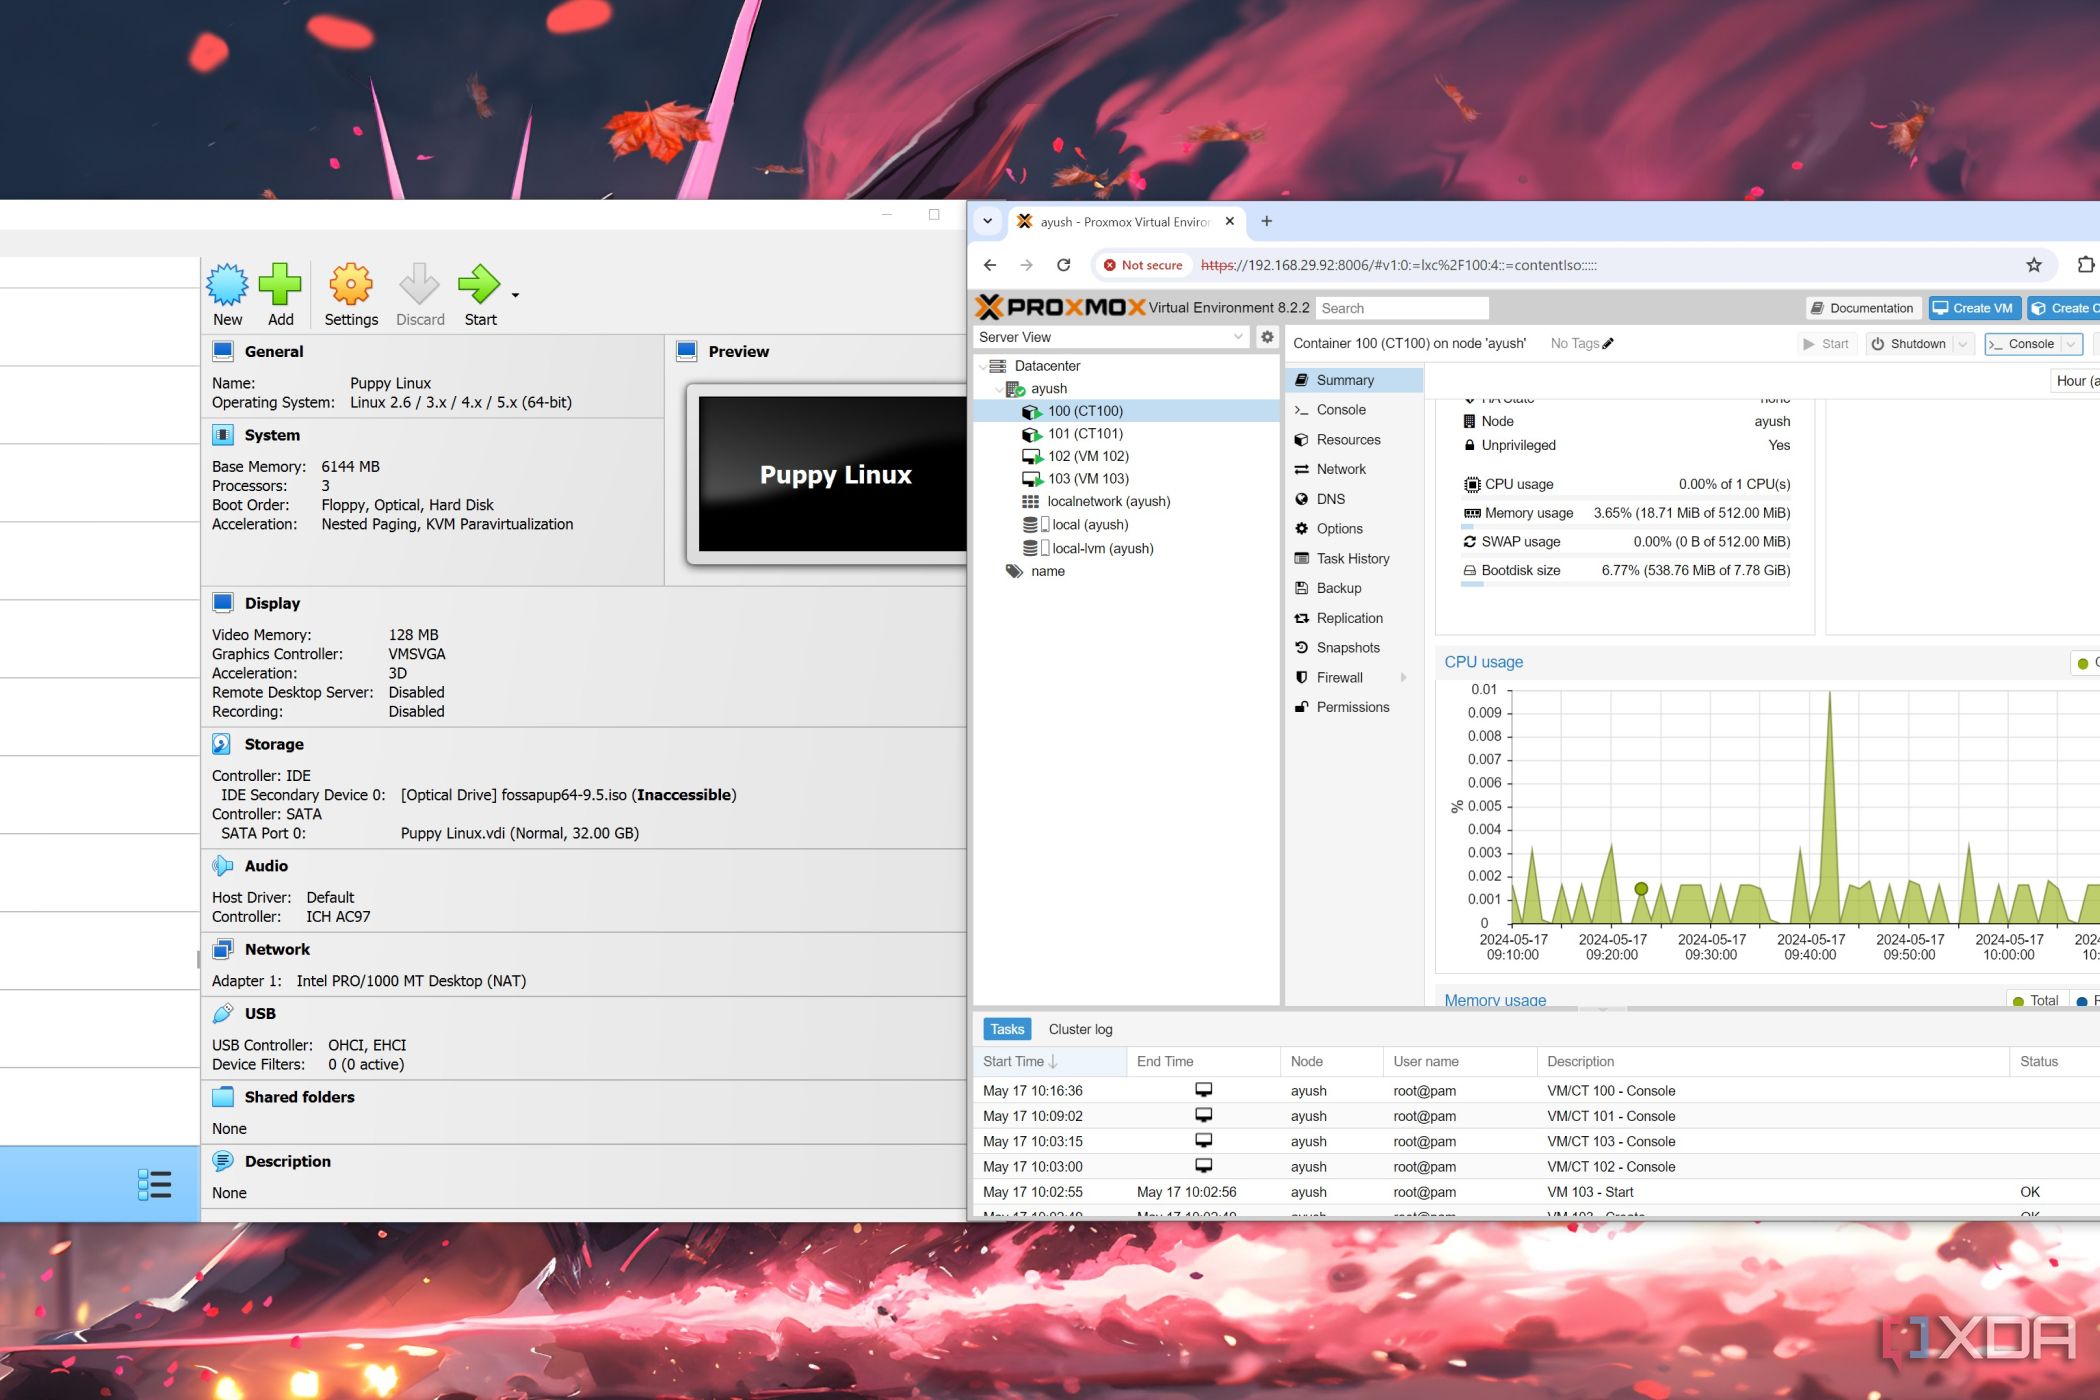Open the Console panel in Proxmox
This screenshot has width=2100, height=1400.
[1341, 408]
